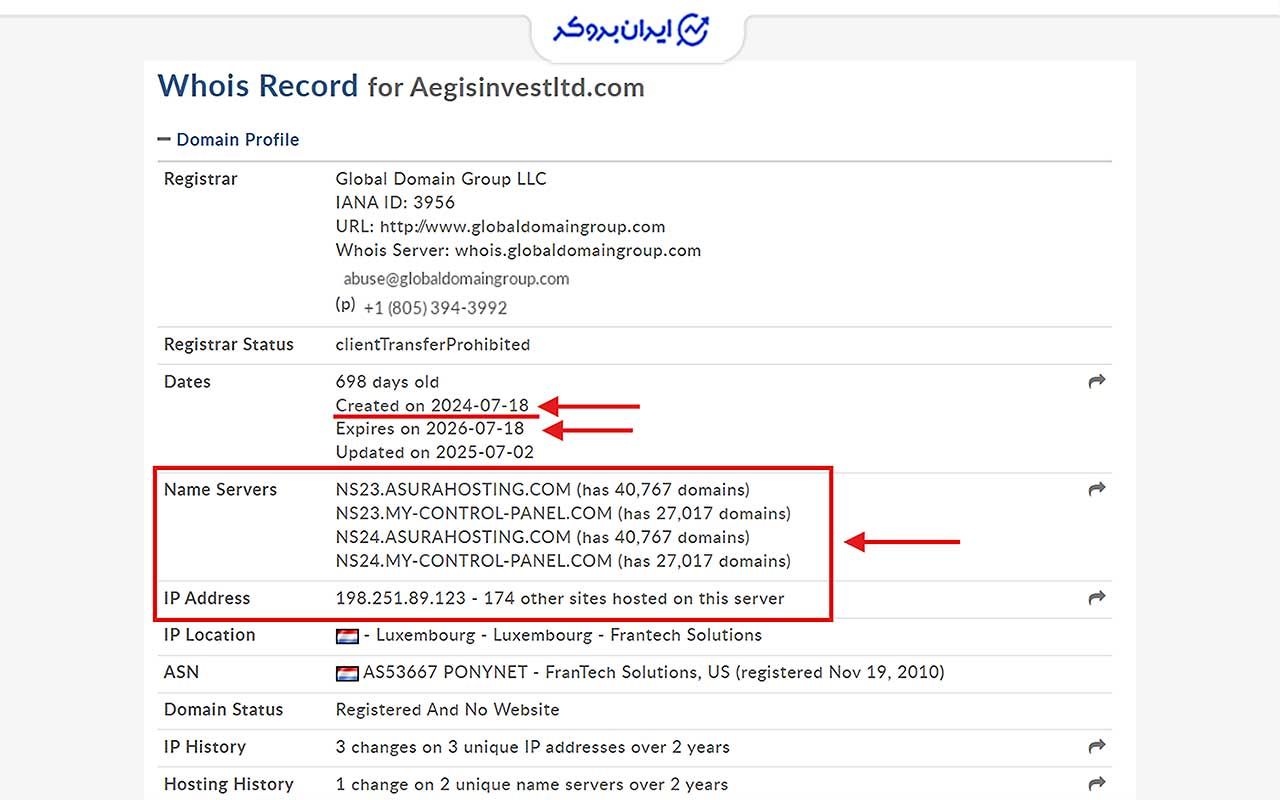The image size is (1280, 800).
Task: Click the IP Location row label
Action: click(x=210, y=635)
